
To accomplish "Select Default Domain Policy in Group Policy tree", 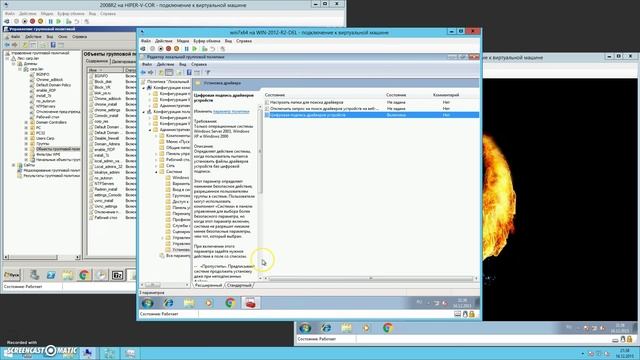I will [53, 85].
